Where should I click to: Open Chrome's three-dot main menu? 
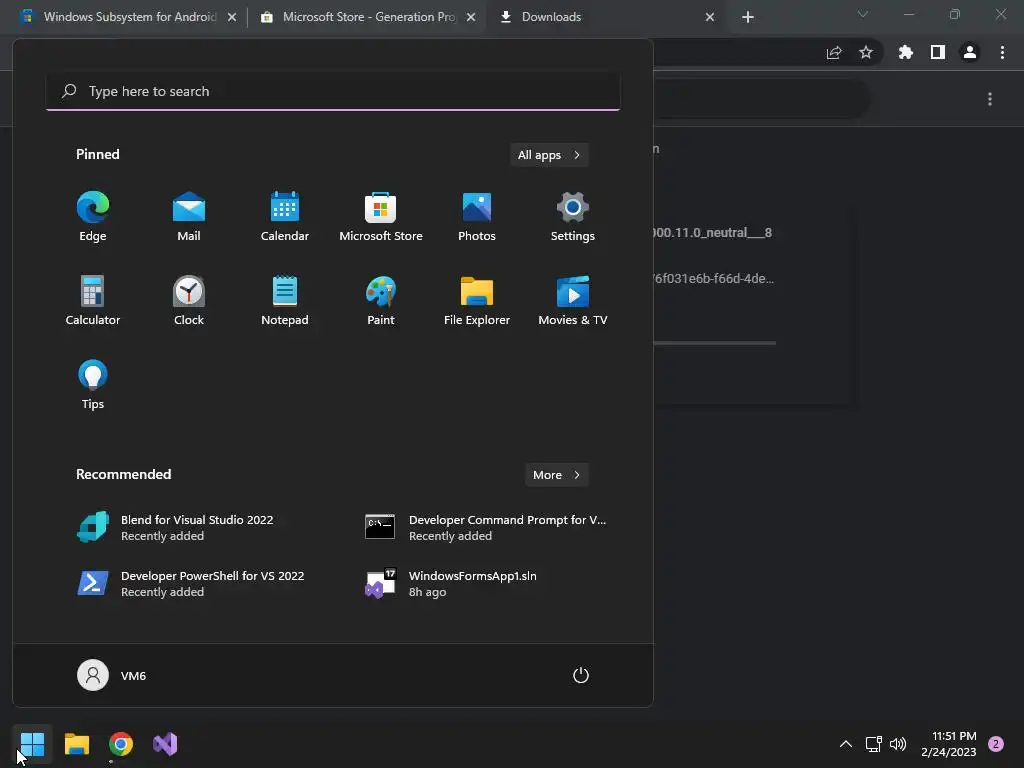pos(1002,52)
